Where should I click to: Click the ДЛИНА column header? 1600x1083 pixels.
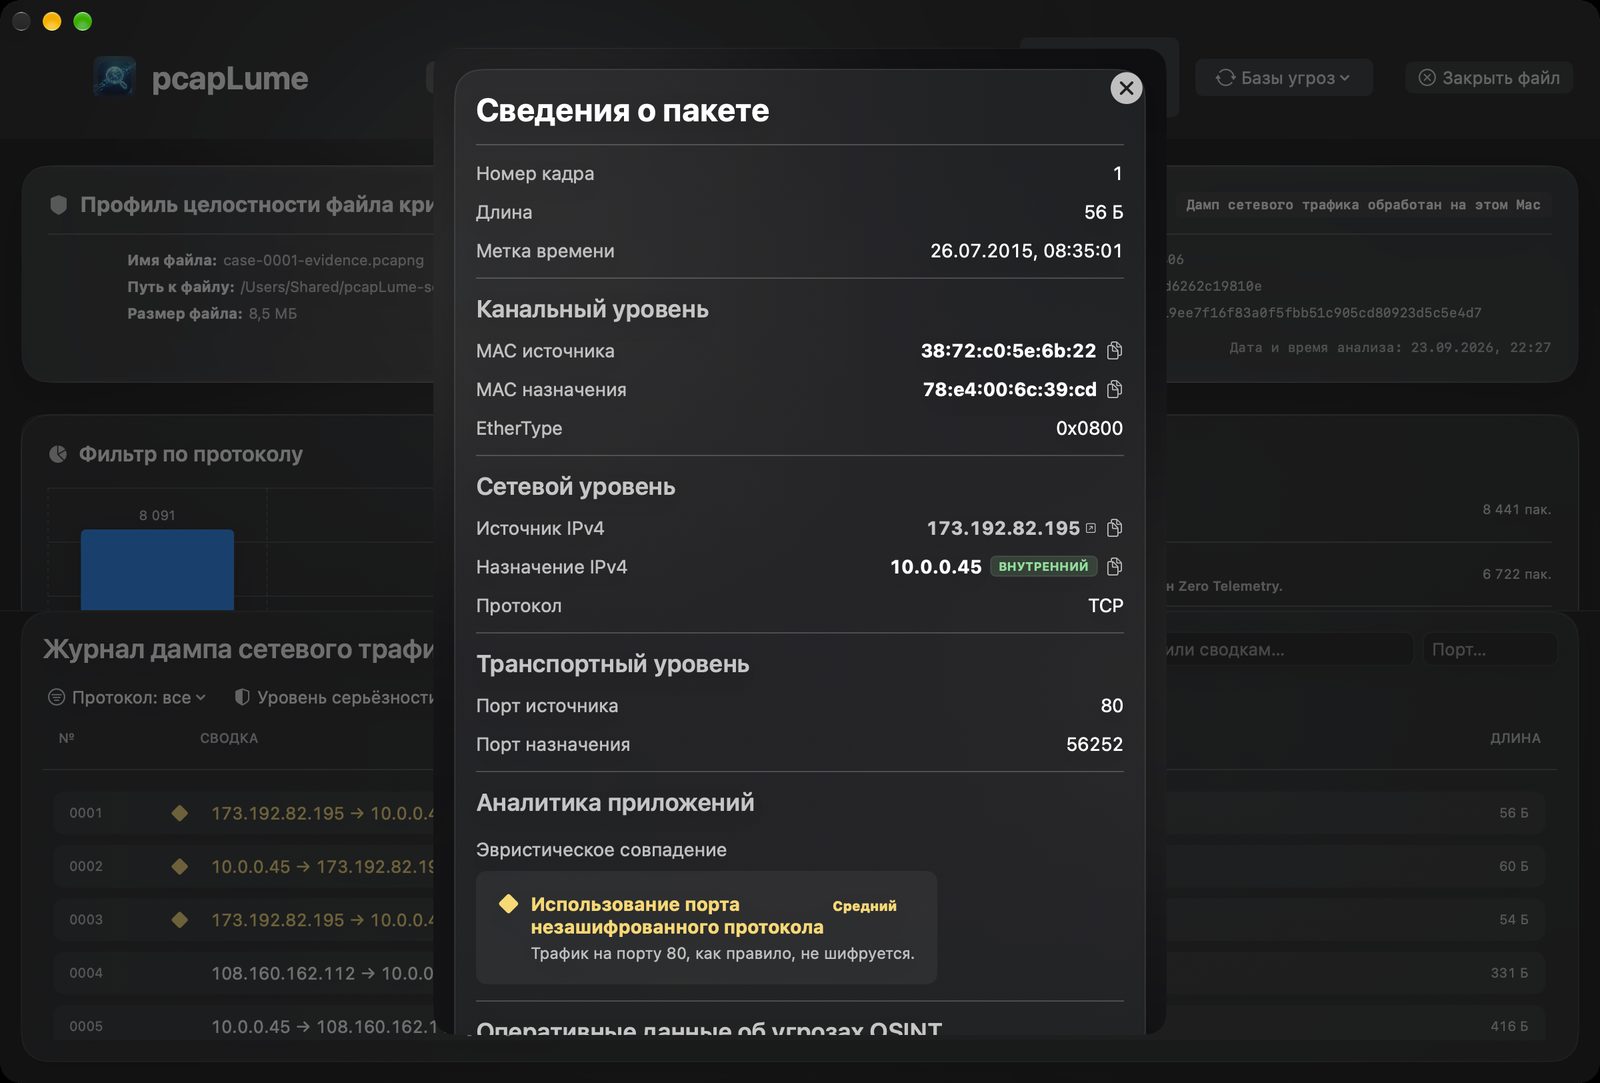(x=1515, y=738)
